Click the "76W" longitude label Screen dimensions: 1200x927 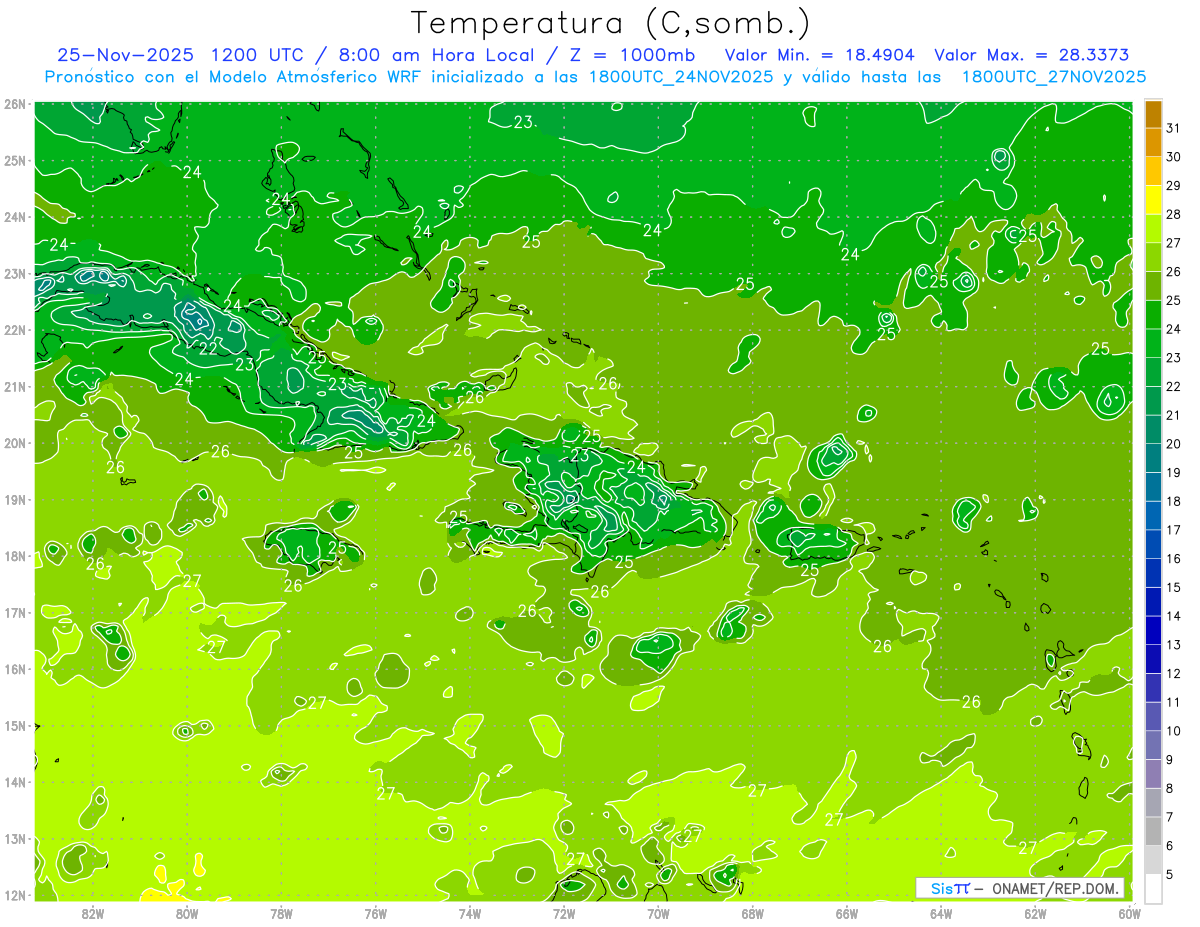pos(375,912)
